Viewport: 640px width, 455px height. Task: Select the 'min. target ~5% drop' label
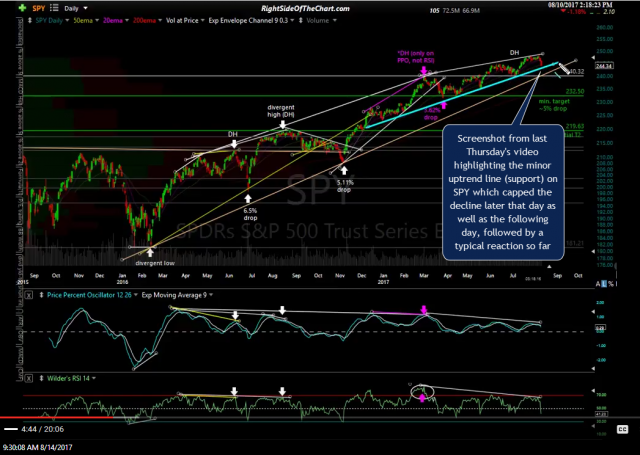pyautogui.click(x=554, y=105)
